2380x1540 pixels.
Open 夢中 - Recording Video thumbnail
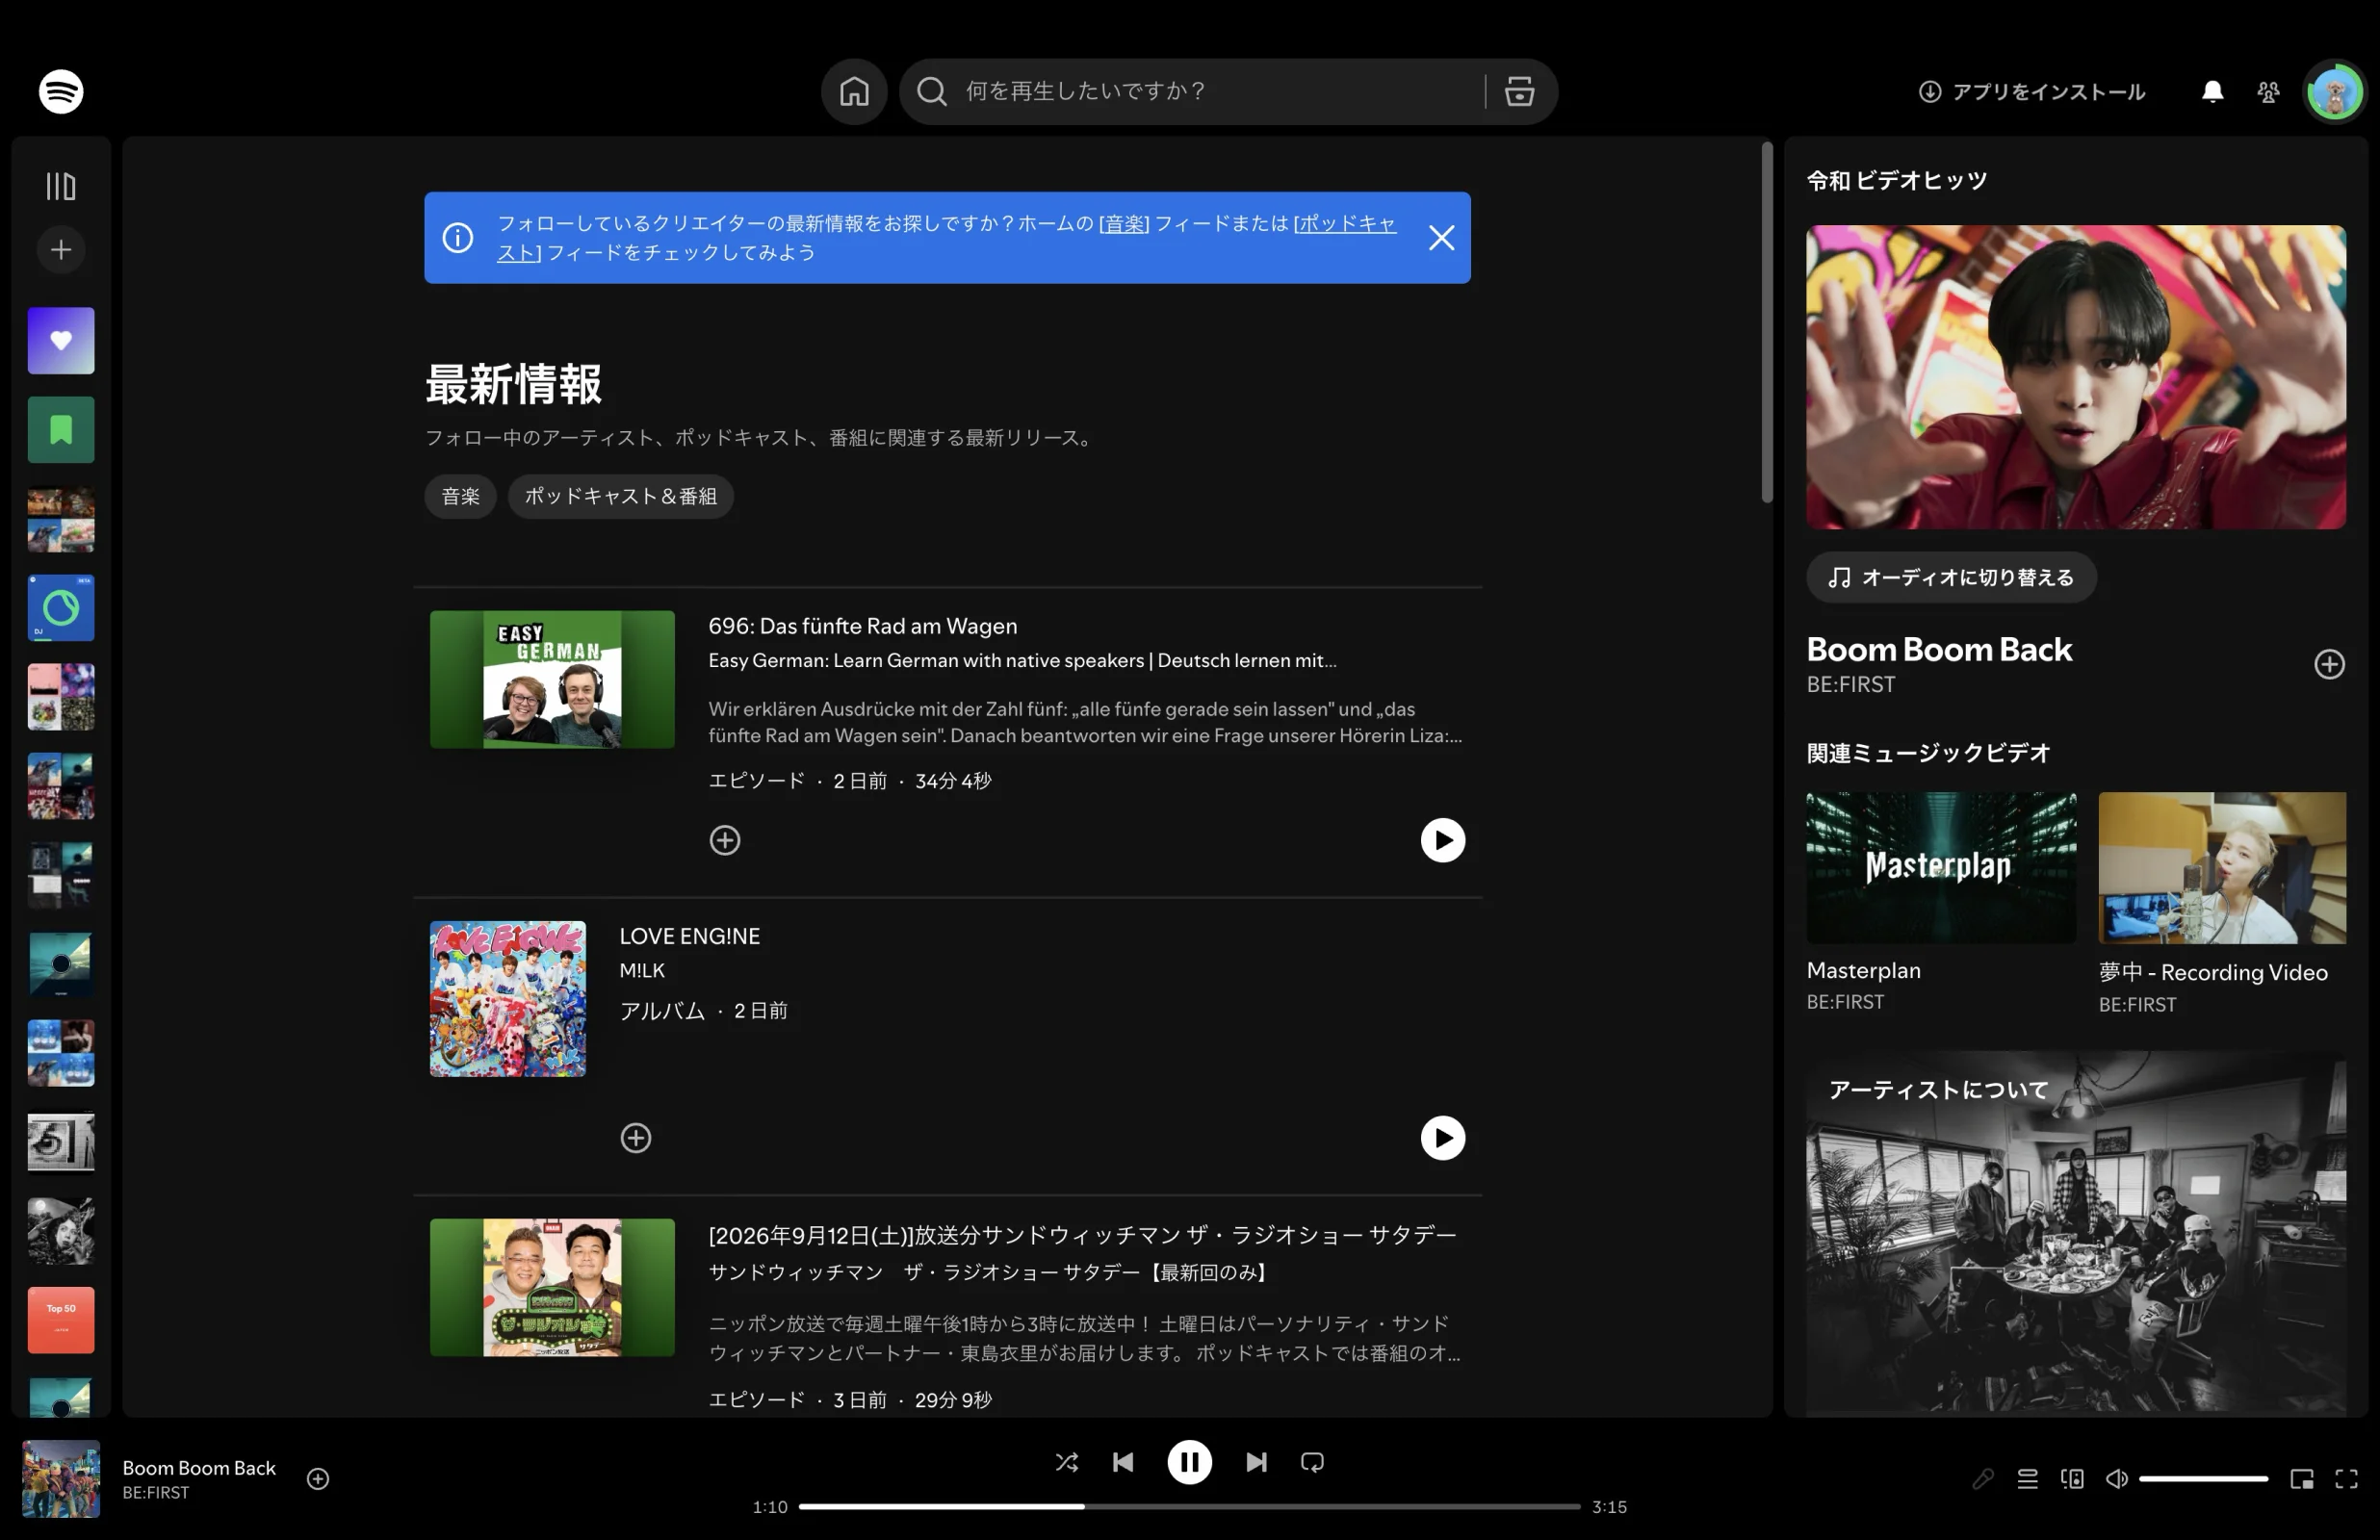[x=2222, y=868]
